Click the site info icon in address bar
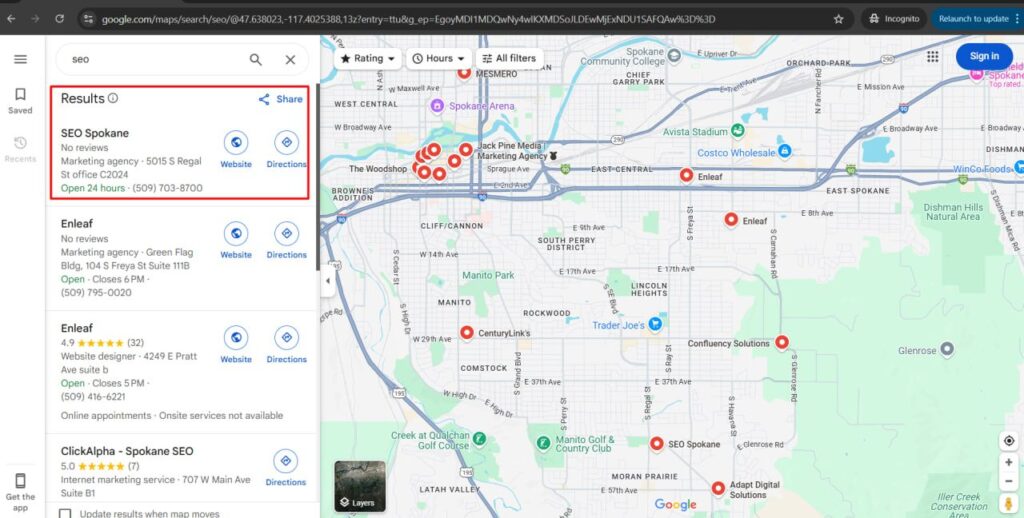1024x518 pixels. tap(89, 19)
